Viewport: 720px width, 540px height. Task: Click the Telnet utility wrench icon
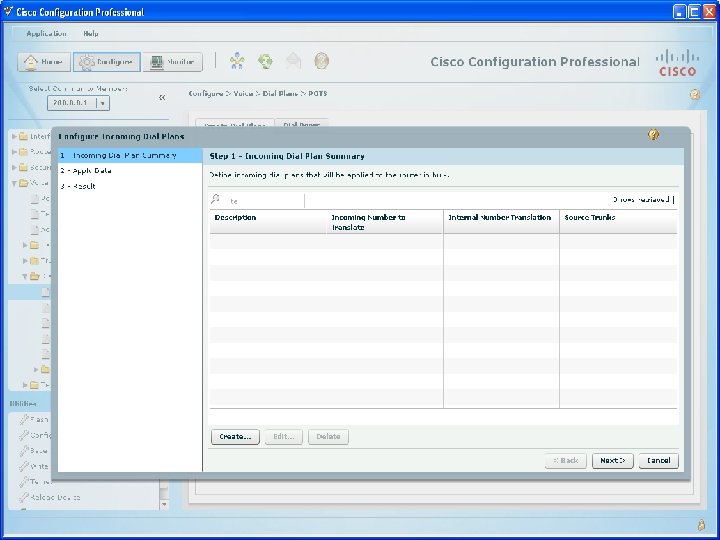(x=24, y=482)
